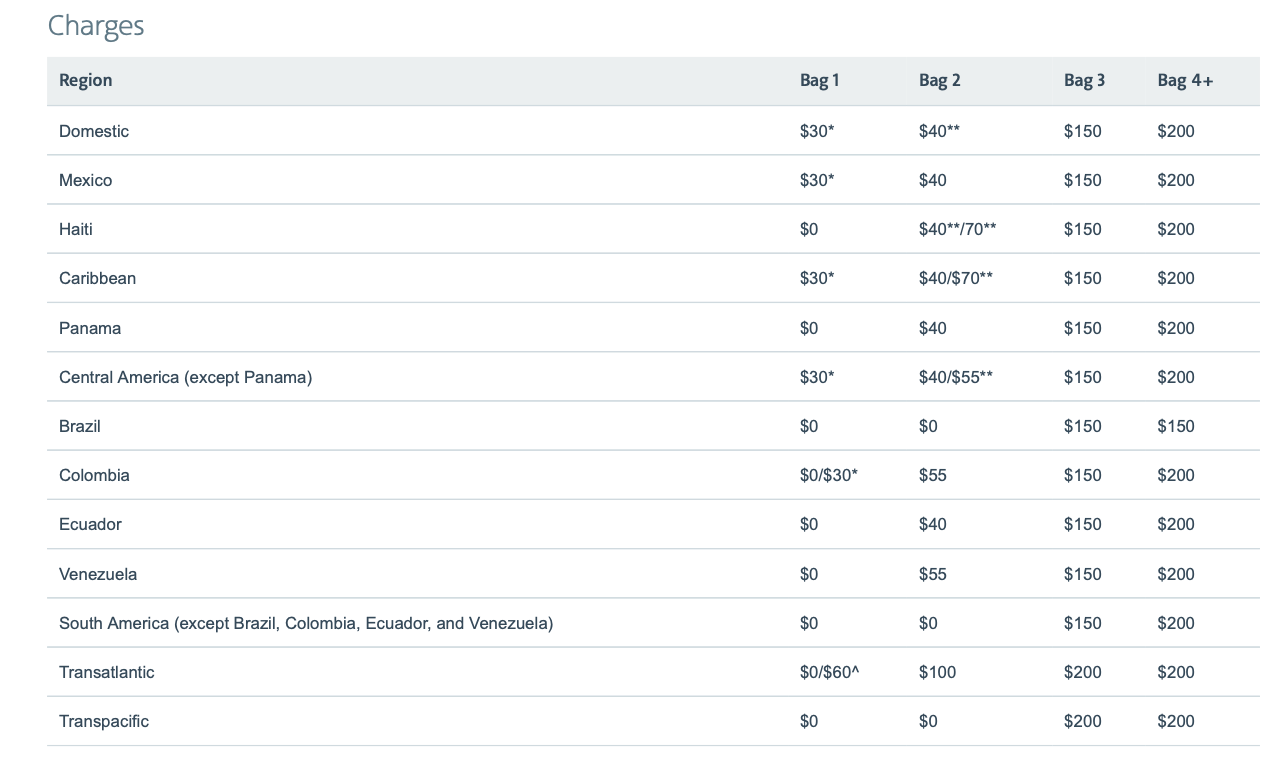The width and height of the screenshot is (1280, 764).
Task: Click Brazil's Bag 4+ charge of $150
Action: click(x=1175, y=426)
